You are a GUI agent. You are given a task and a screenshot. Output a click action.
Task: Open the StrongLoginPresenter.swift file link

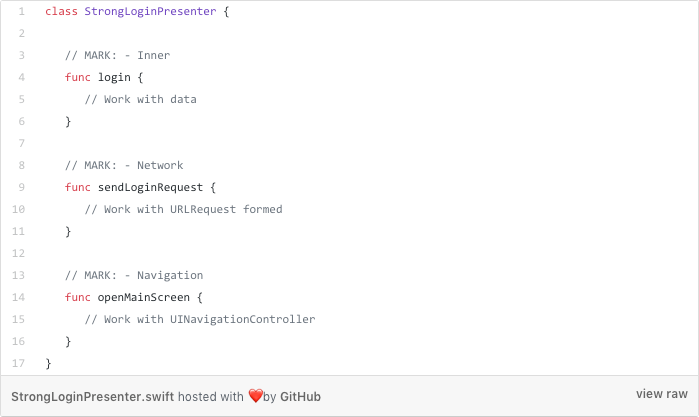pos(92,396)
